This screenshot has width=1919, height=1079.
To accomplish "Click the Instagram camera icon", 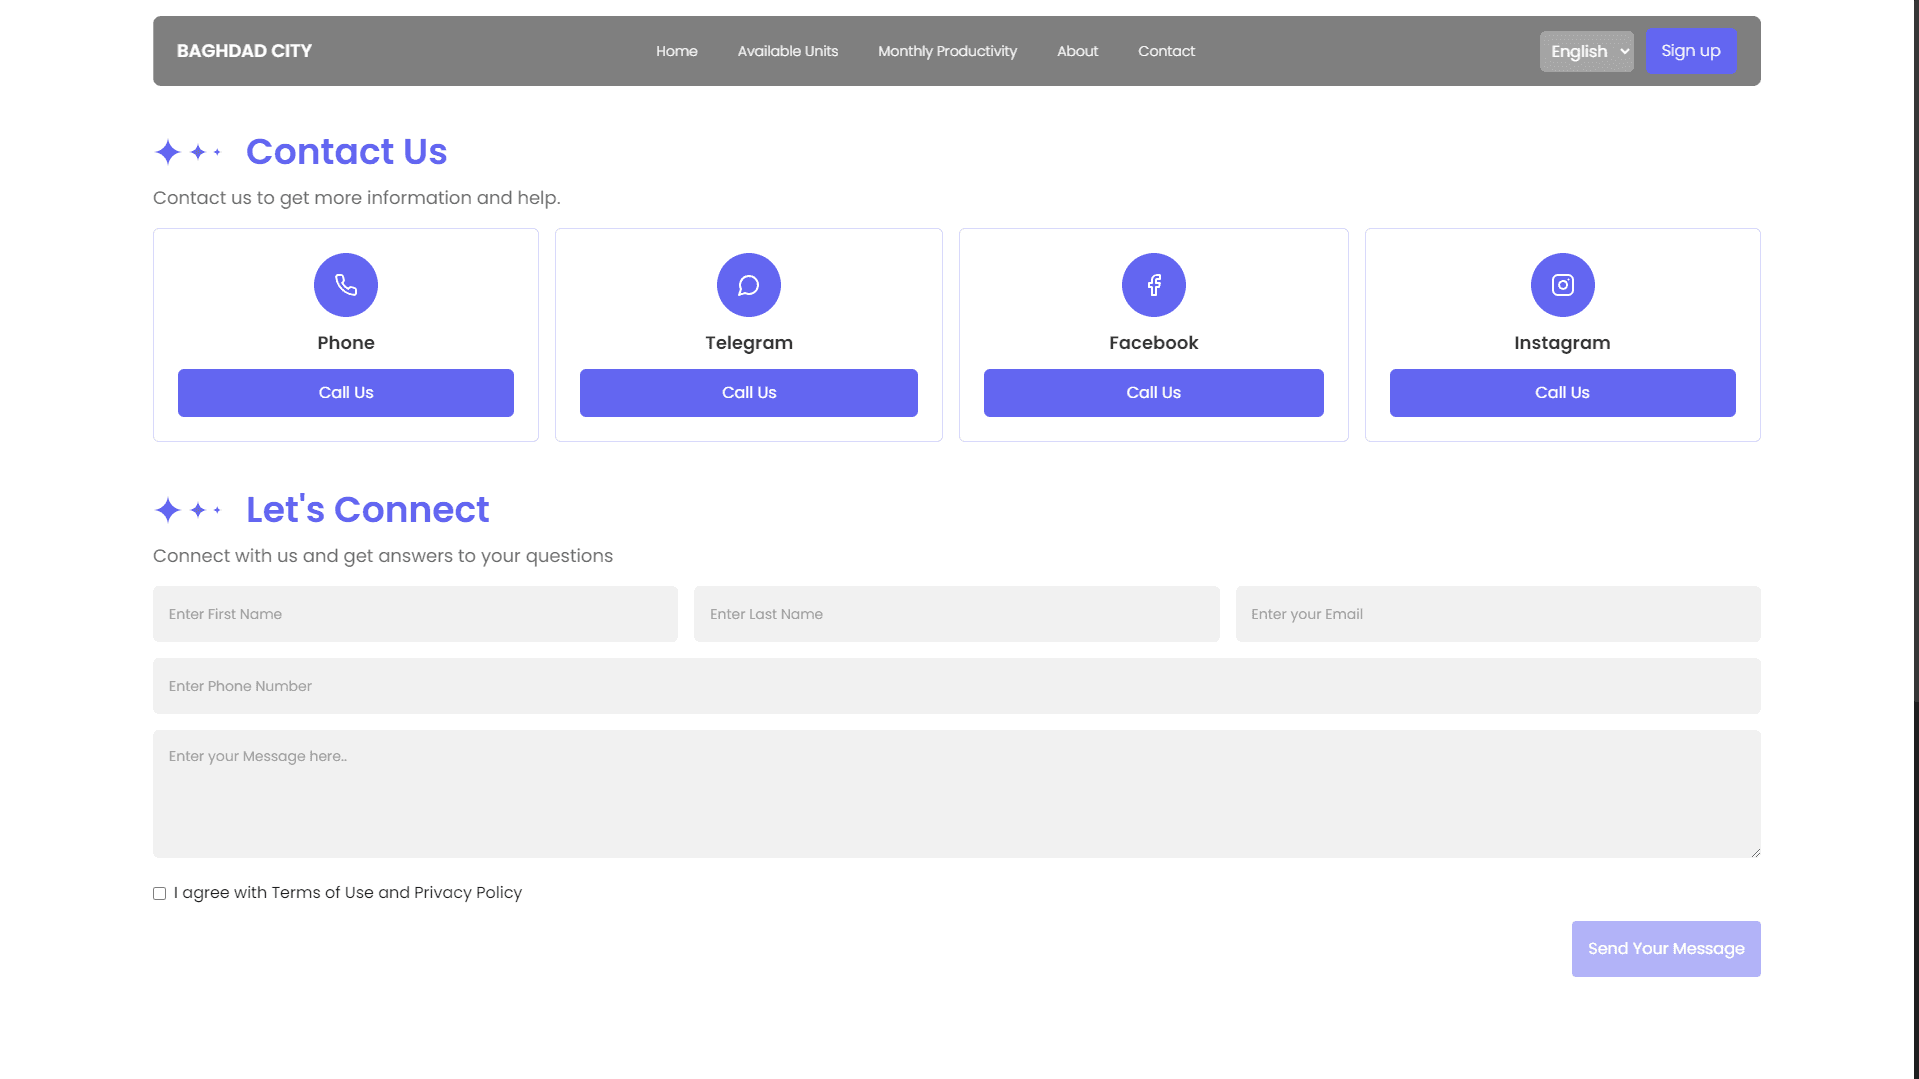I will (1563, 285).
